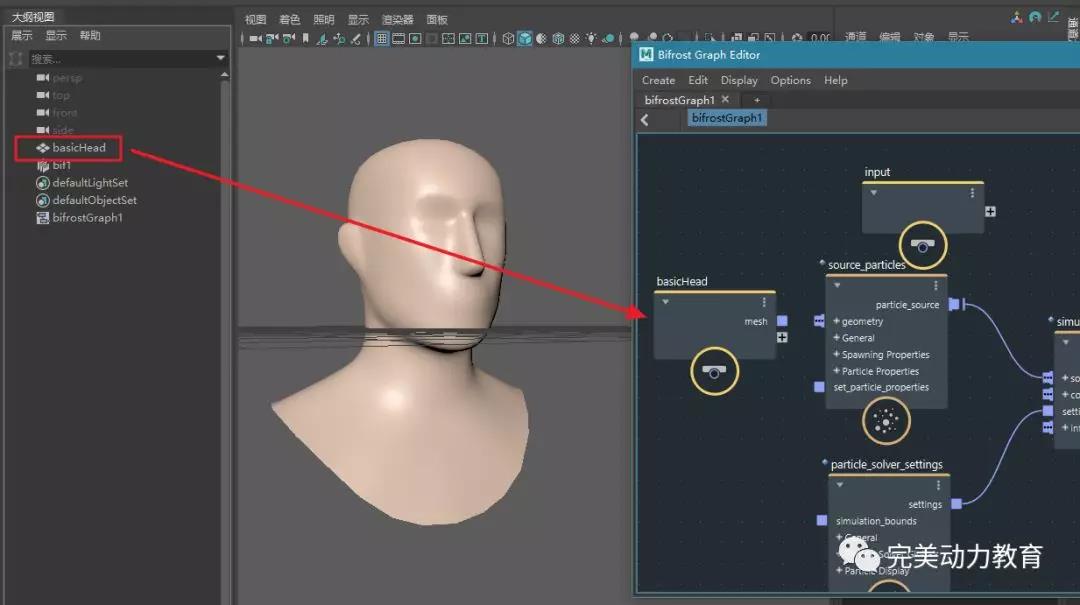1080x605 pixels.
Task: Click the basicHead node's round icon
Action: 714,372
